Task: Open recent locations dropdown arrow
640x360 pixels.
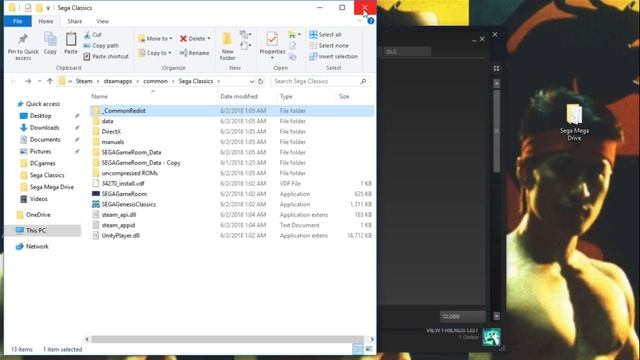Action: (x=40, y=81)
